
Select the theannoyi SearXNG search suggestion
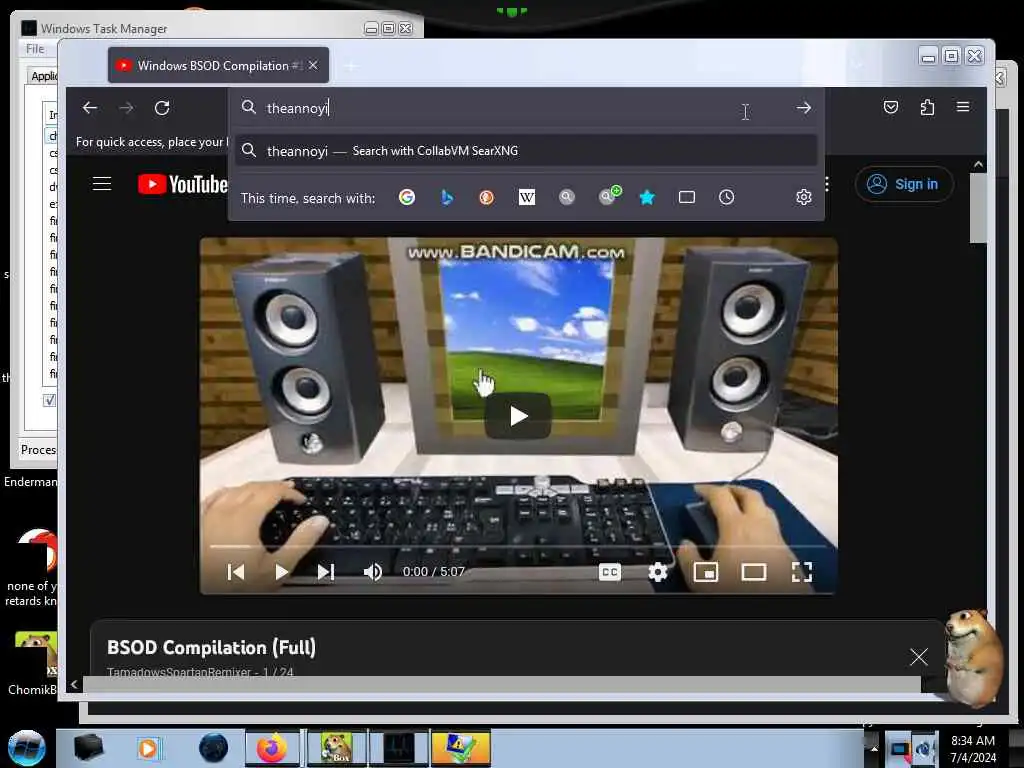pos(526,151)
